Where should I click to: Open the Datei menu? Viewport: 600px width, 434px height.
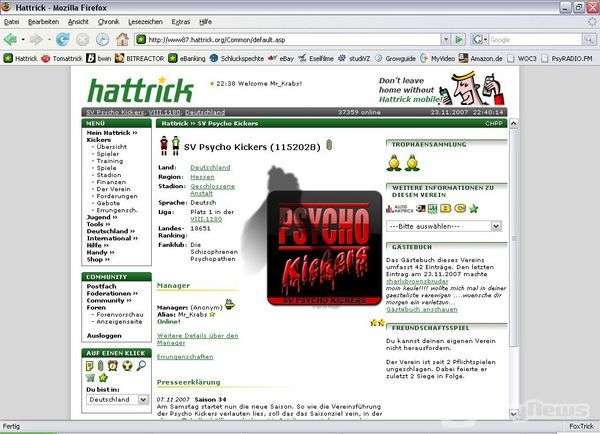[x=12, y=22]
